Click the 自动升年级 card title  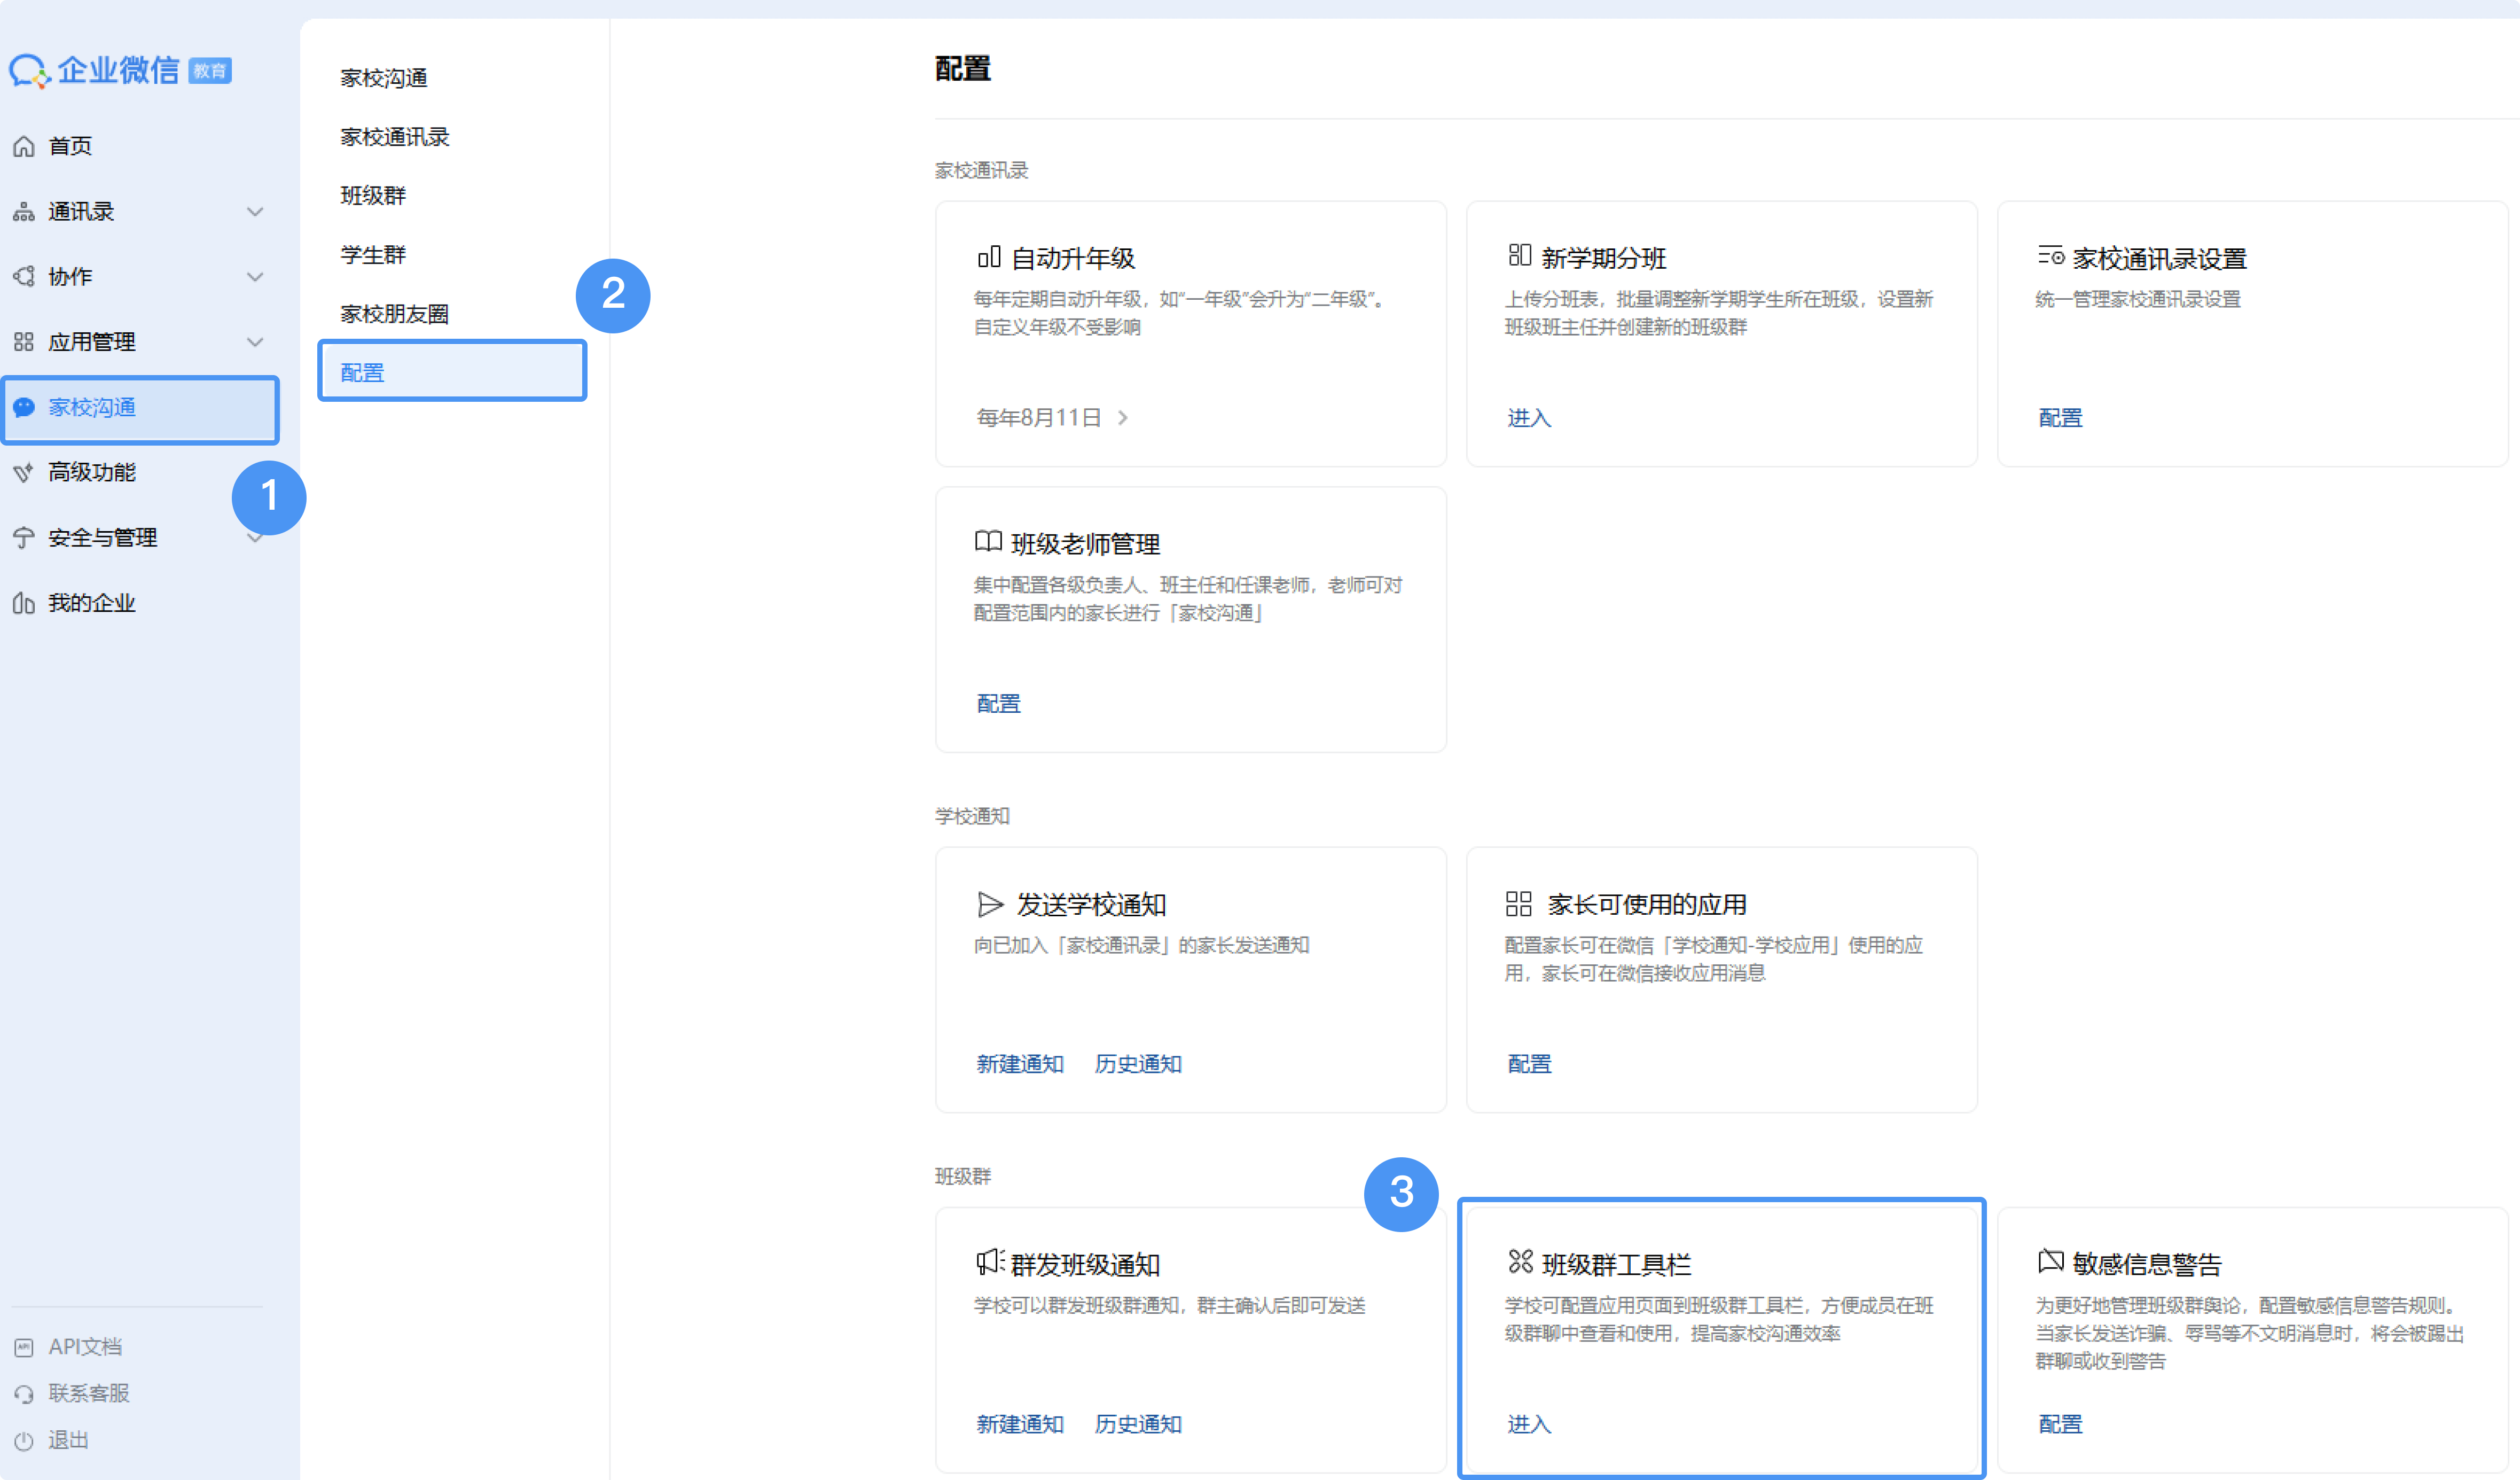pyautogui.click(x=1073, y=259)
